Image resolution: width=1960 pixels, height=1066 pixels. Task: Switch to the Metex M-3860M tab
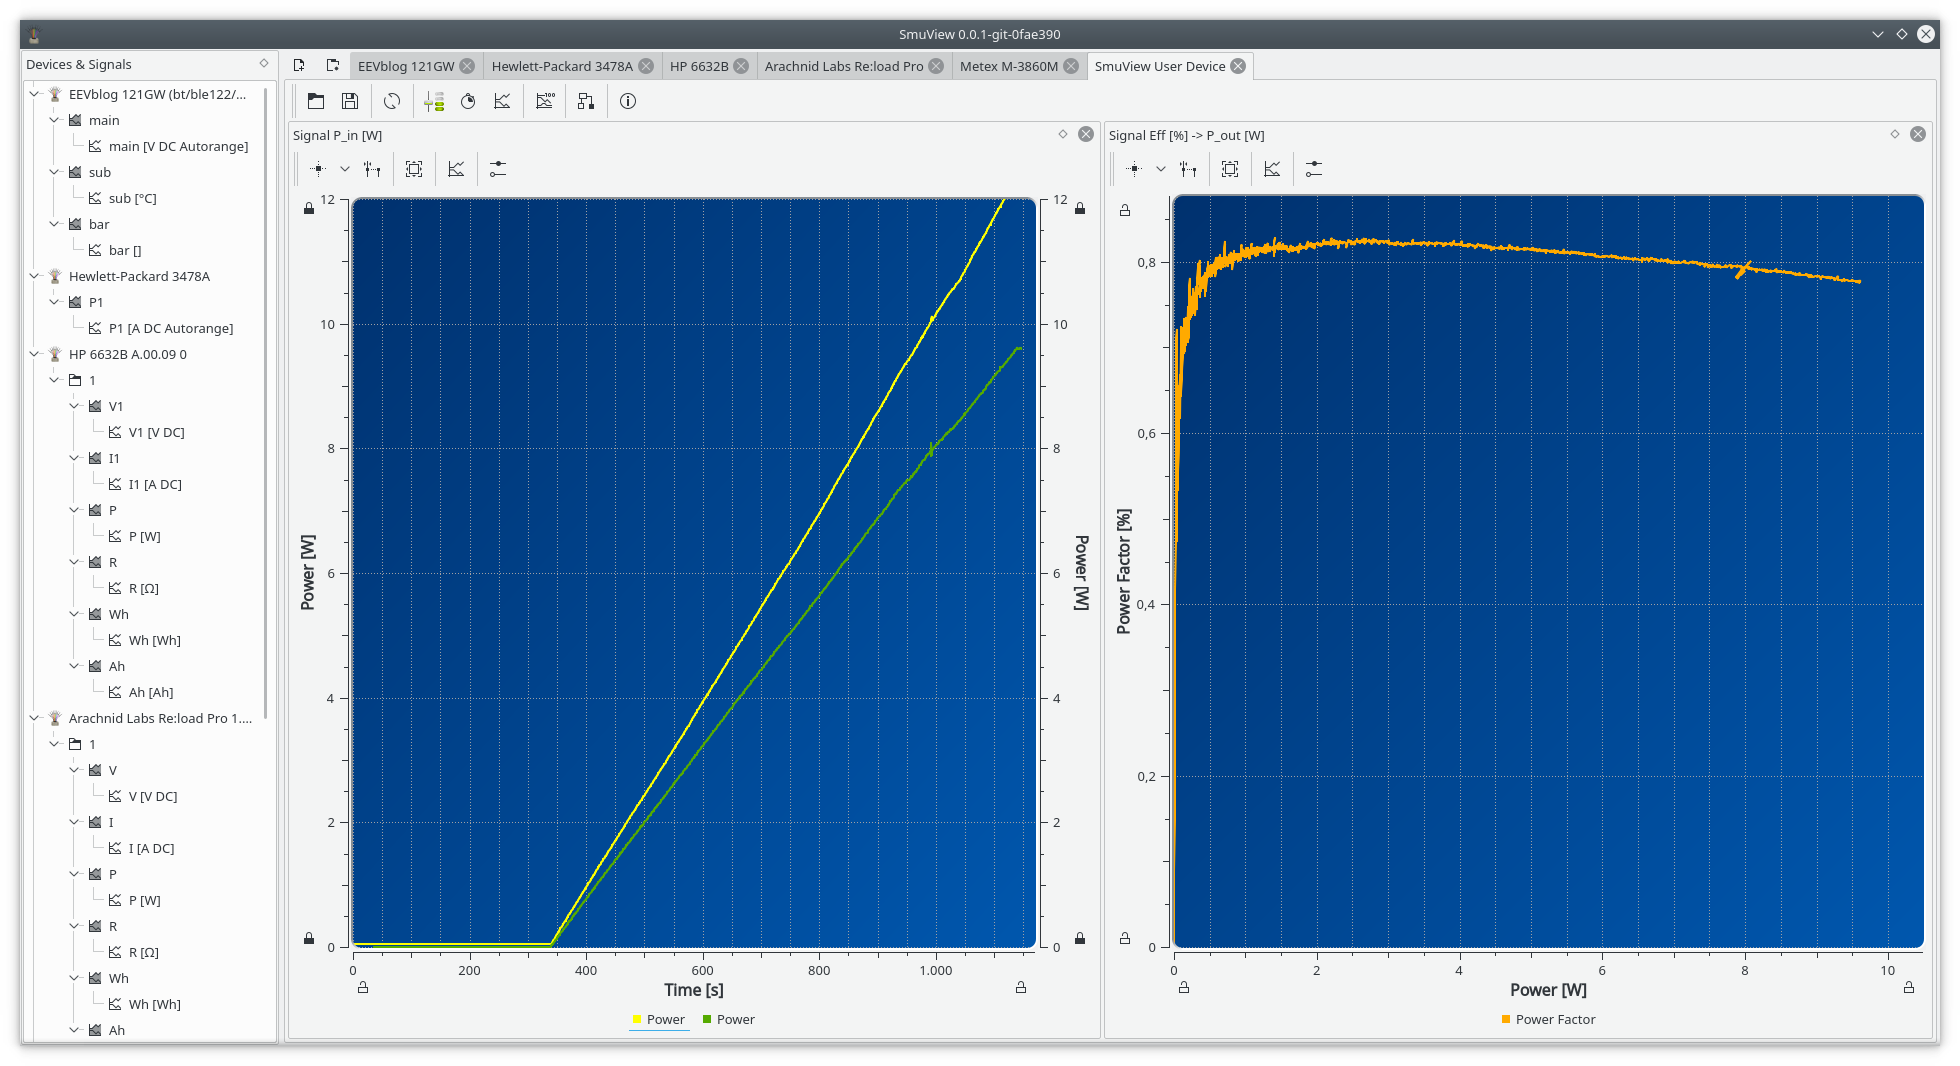pos(1008,66)
